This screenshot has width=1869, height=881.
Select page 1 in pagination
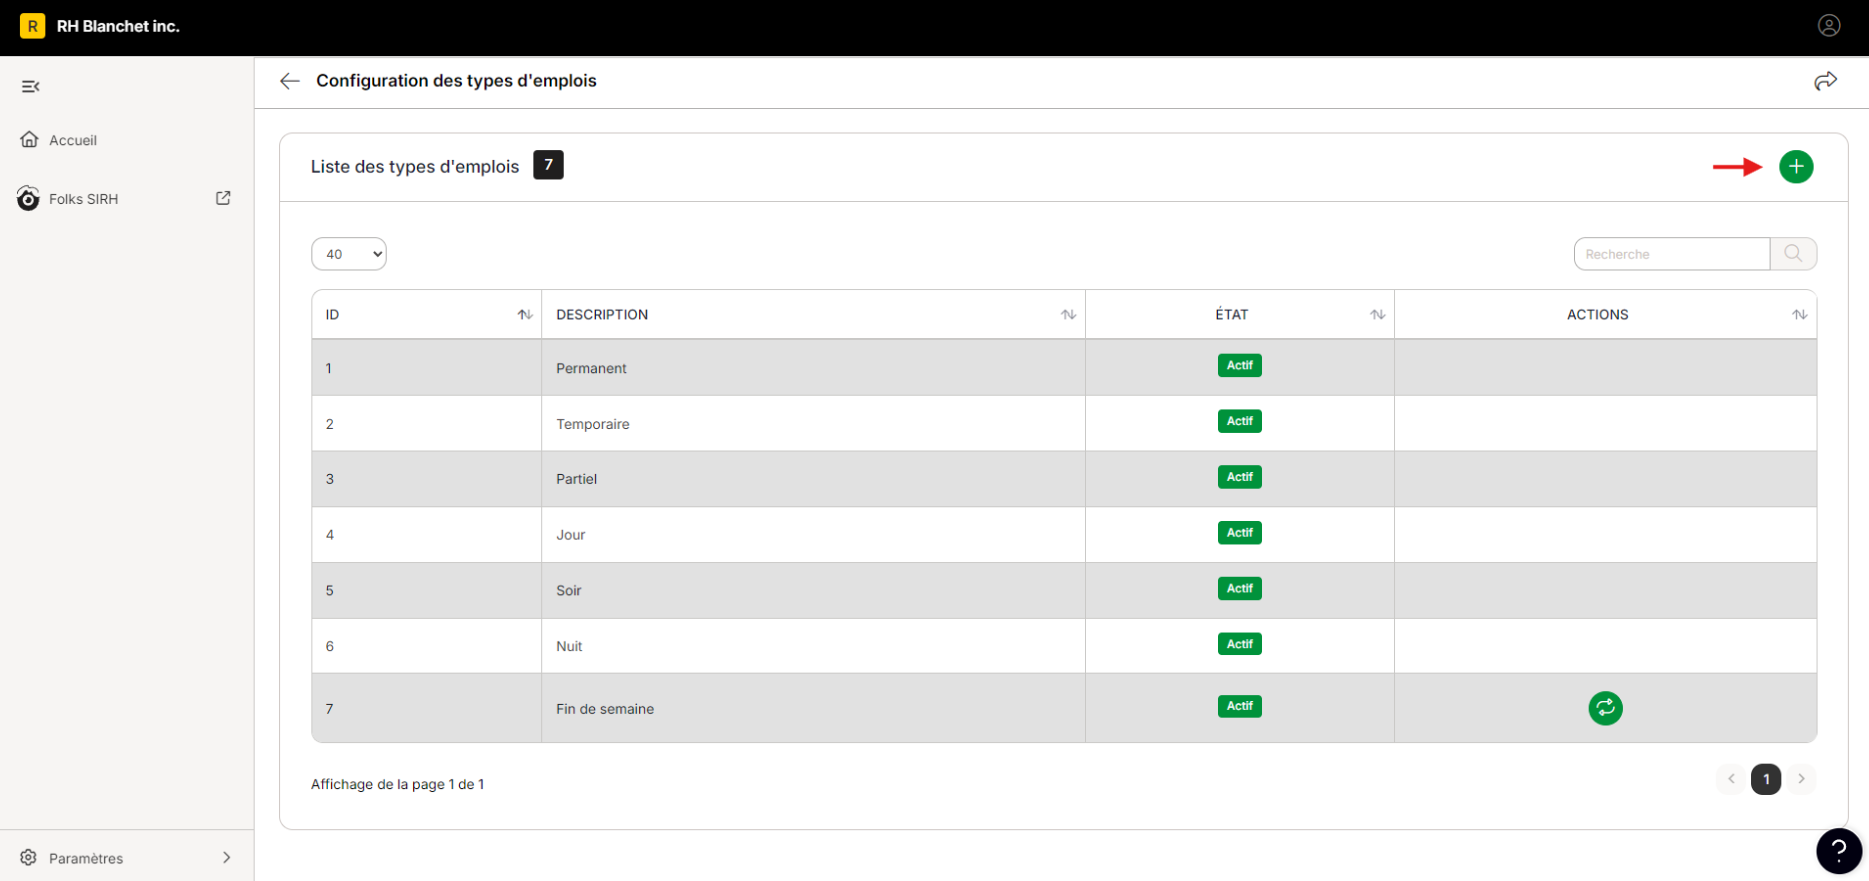(1766, 779)
